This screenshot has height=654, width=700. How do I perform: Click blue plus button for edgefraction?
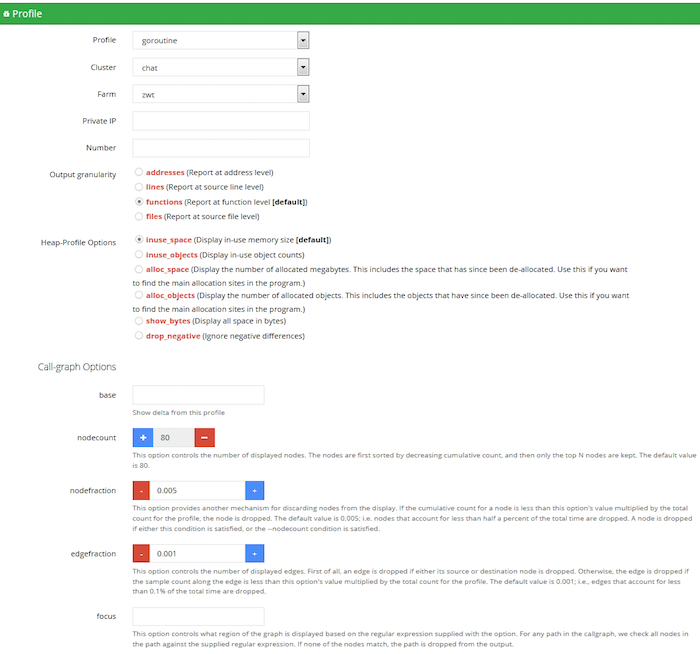pos(255,553)
